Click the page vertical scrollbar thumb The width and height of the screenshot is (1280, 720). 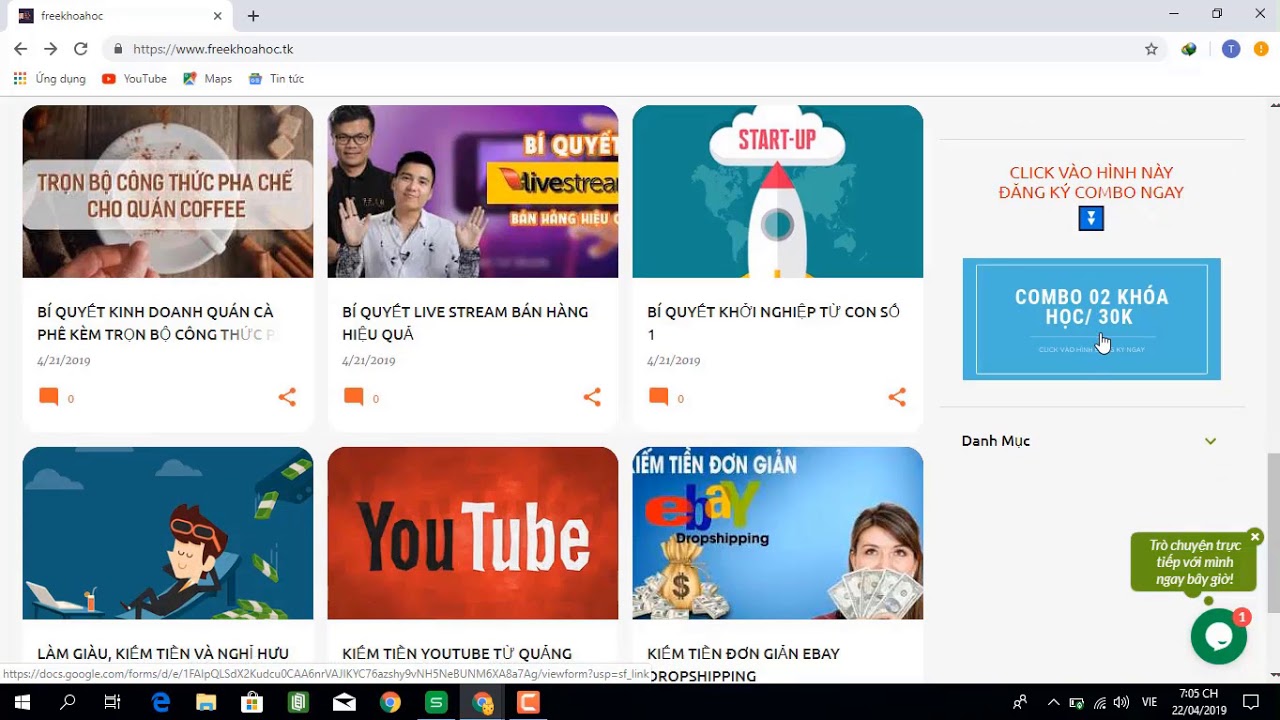1273,532
